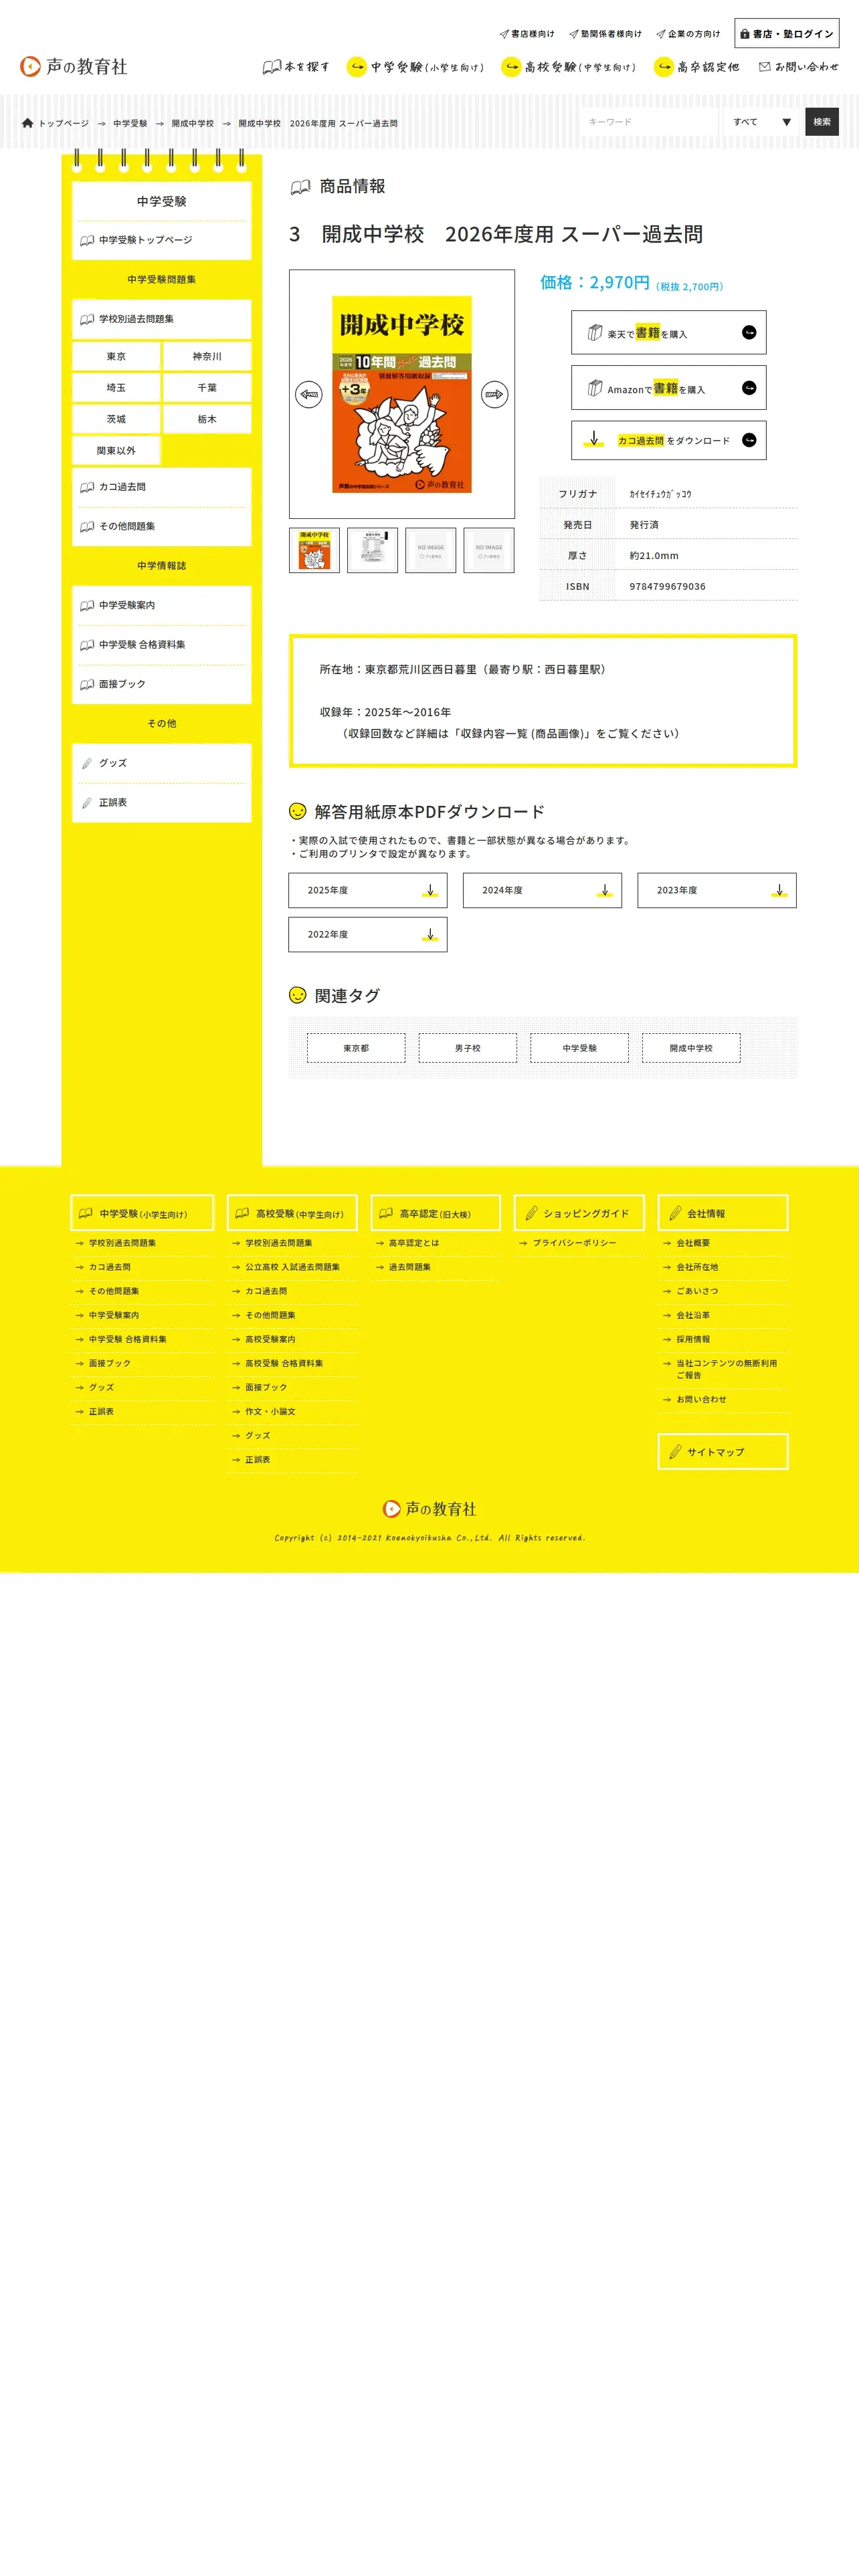Click the home icon in breadcrumb
Viewport: 859px width, 2576px height.
tap(27, 123)
